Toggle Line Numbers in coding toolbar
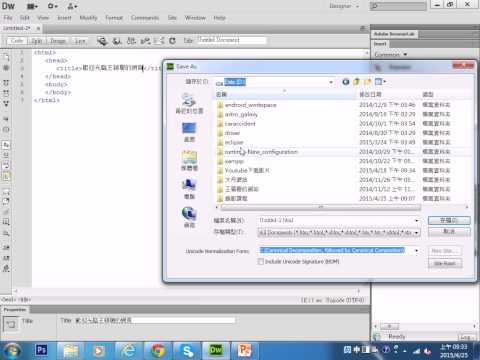 point(6,145)
